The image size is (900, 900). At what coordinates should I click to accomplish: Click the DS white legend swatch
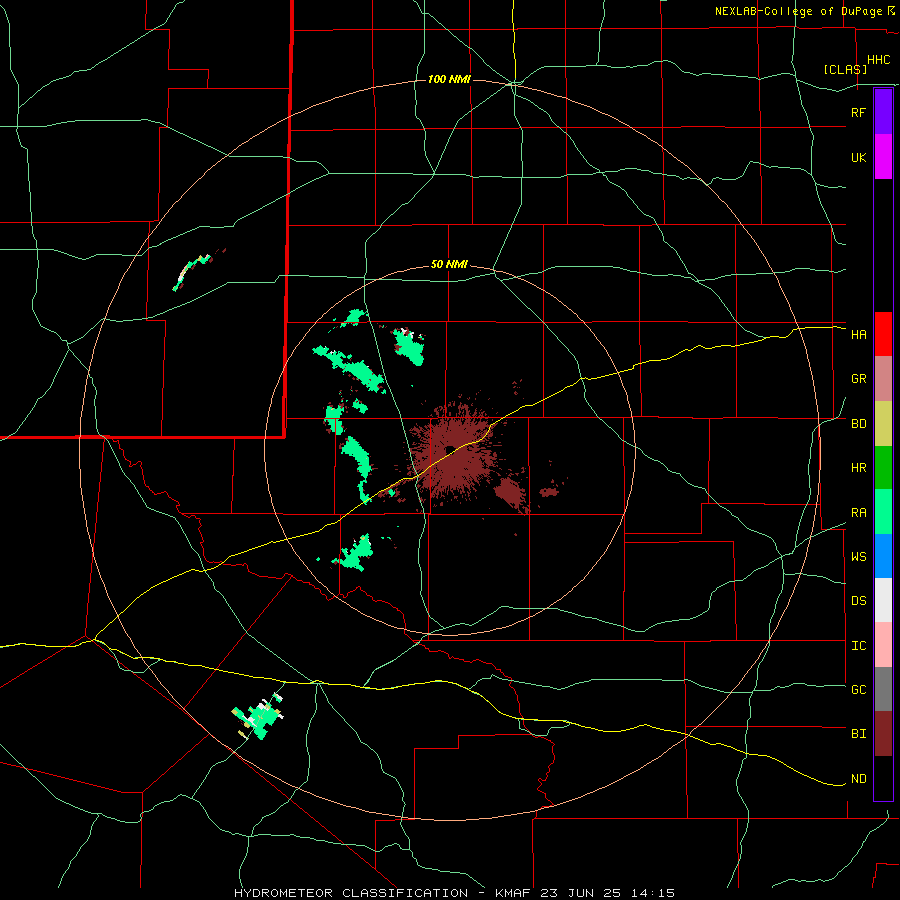point(883,600)
